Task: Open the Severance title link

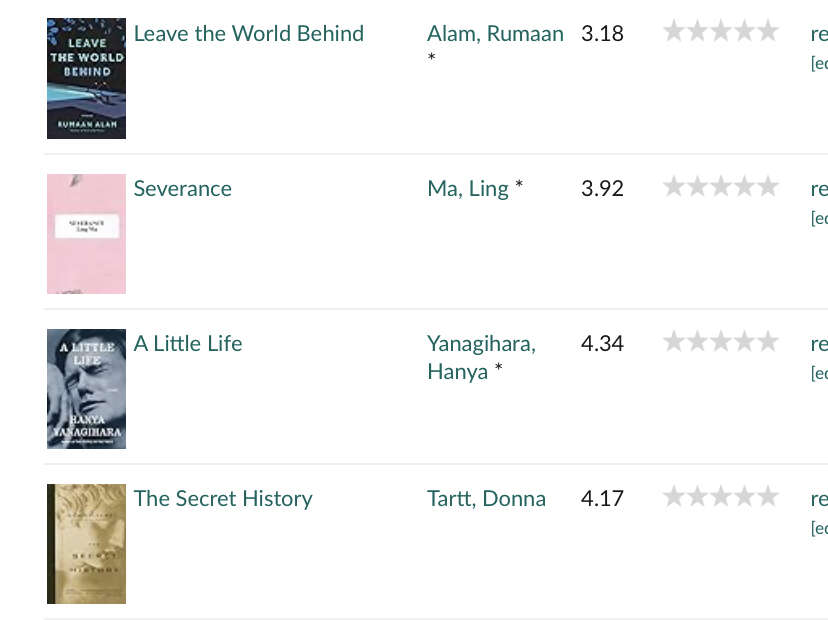Action: tap(183, 189)
